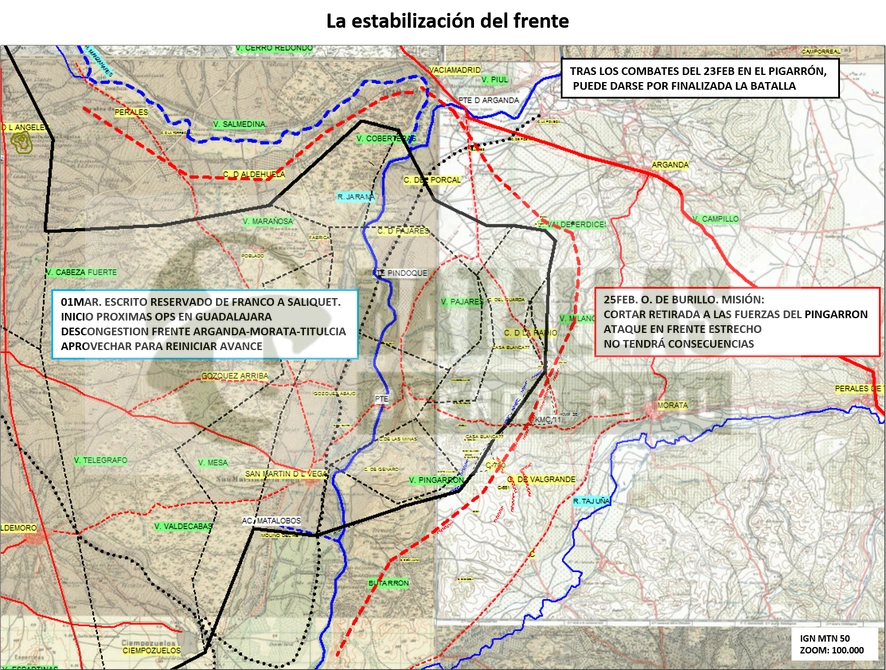Image resolution: width=886 pixels, height=670 pixels.
Task: Select the V. TELEGRAFO label
Action: pyautogui.click(x=101, y=460)
